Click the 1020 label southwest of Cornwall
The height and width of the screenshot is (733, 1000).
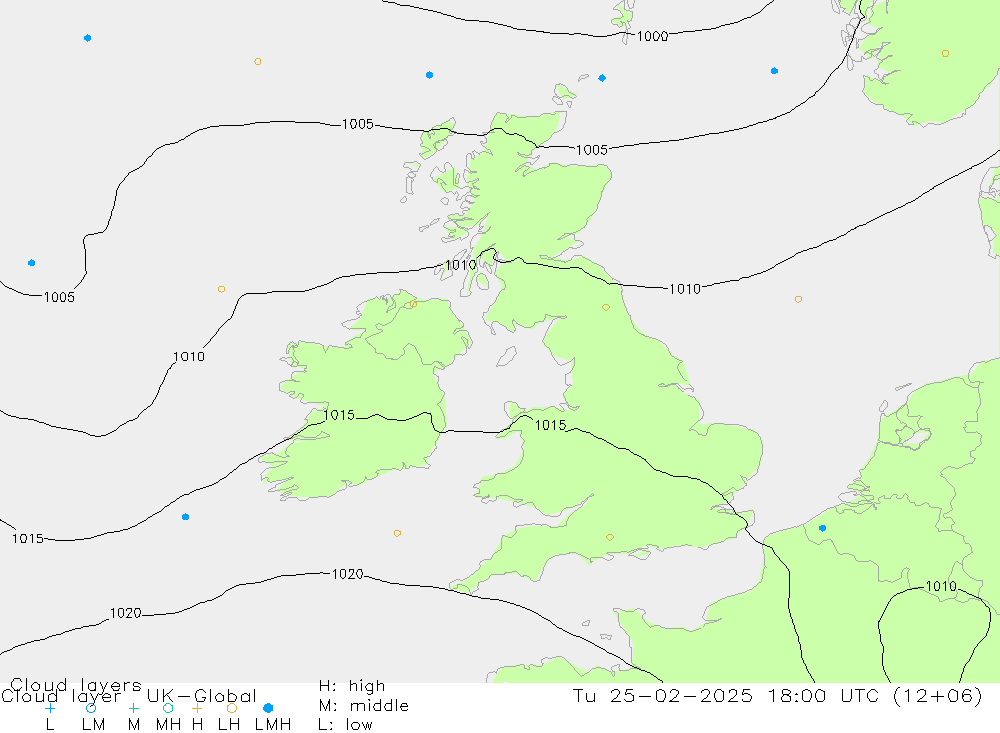[x=348, y=574]
